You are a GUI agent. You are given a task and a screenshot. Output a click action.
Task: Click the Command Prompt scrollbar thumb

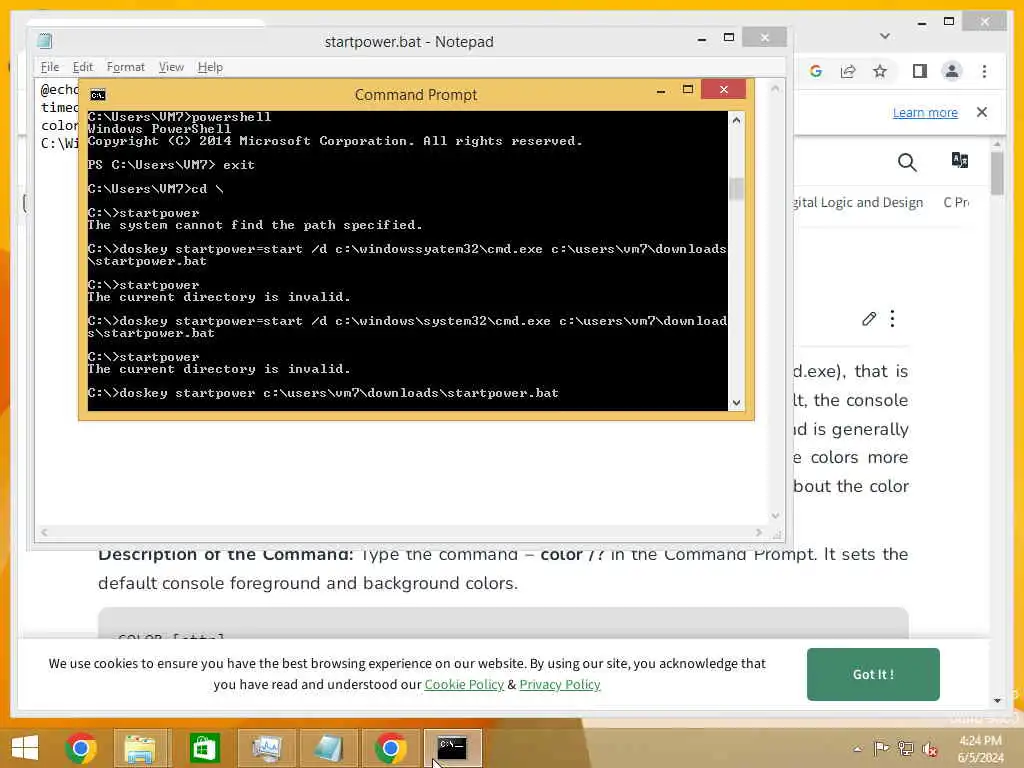(x=736, y=189)
